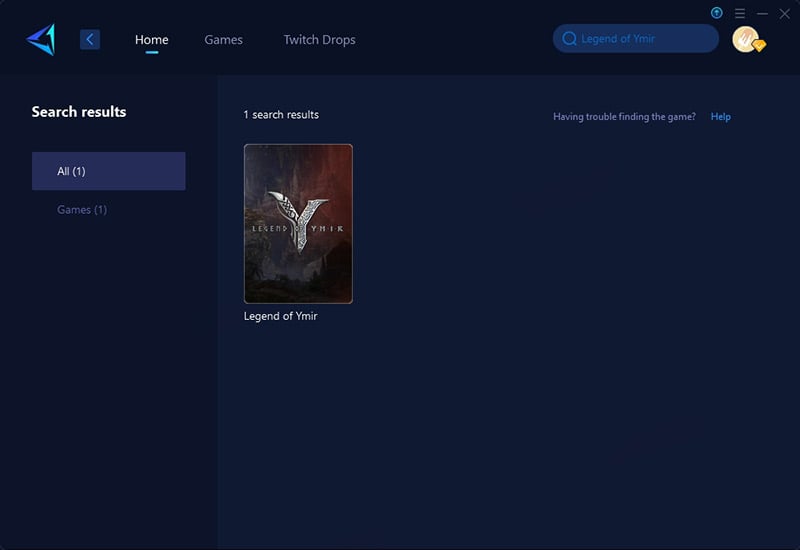
Task: Focus the Legend of Ymir search field
Action: click(x=636, y=38)
